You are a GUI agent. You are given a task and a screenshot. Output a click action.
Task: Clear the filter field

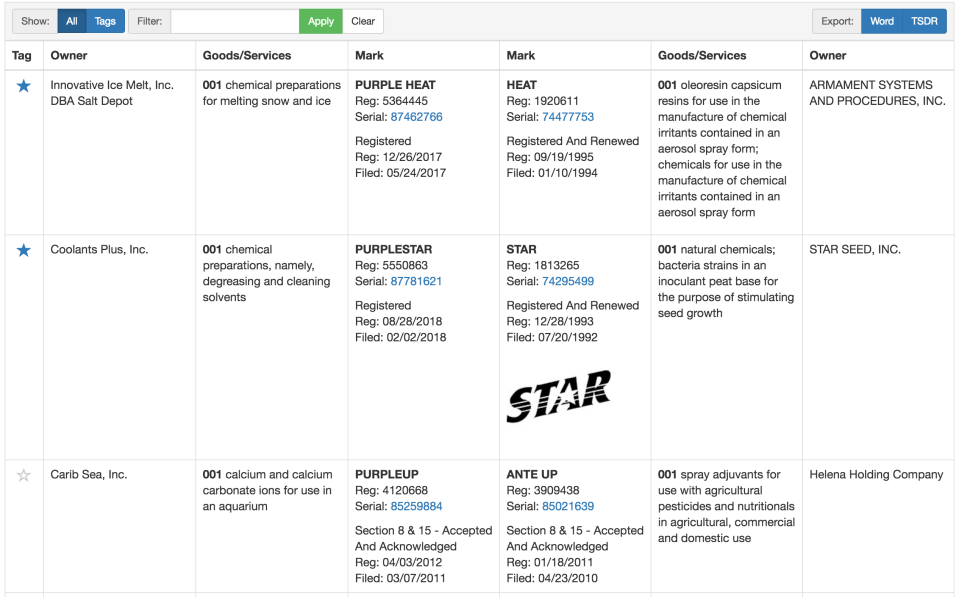pyautogui.click(x=363, y=21)
